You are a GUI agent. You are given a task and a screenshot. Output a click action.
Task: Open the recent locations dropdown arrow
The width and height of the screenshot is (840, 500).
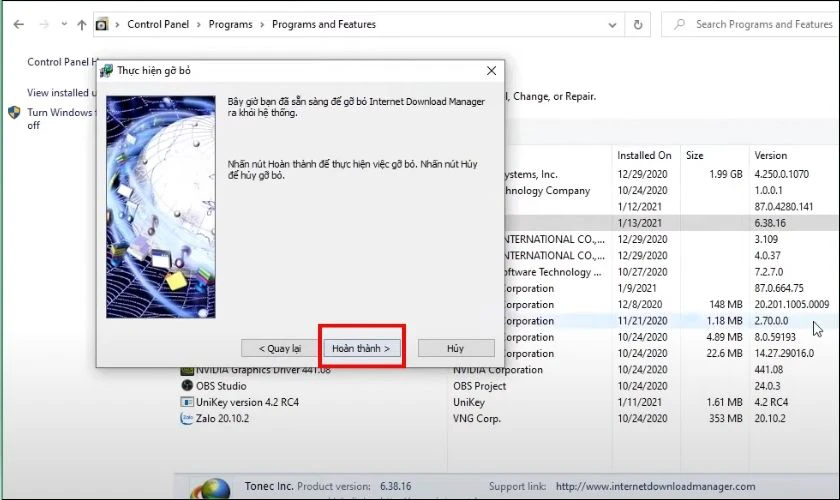tap(63, 24)
